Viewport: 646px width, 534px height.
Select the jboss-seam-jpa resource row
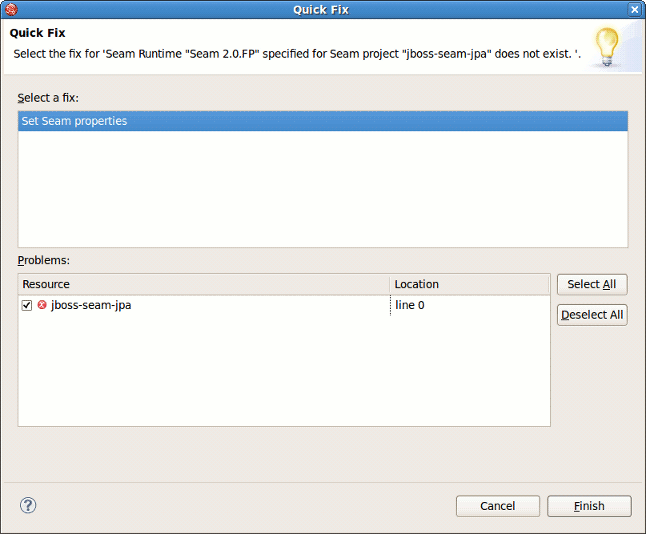tap(91, 305)
